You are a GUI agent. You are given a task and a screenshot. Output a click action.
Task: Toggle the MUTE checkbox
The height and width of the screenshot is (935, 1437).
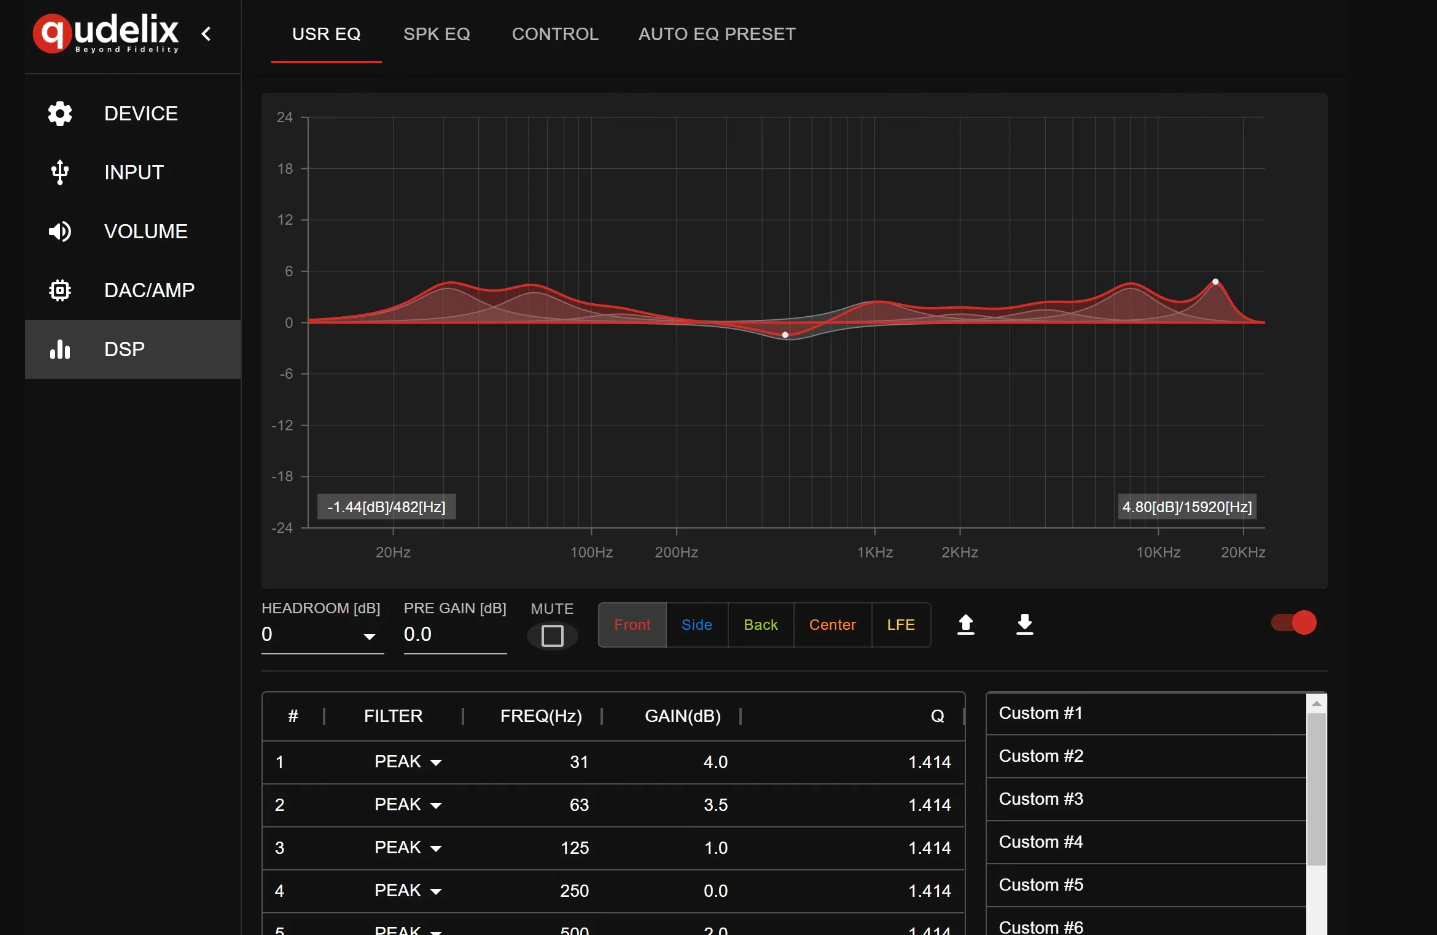(x=552, y=636)
